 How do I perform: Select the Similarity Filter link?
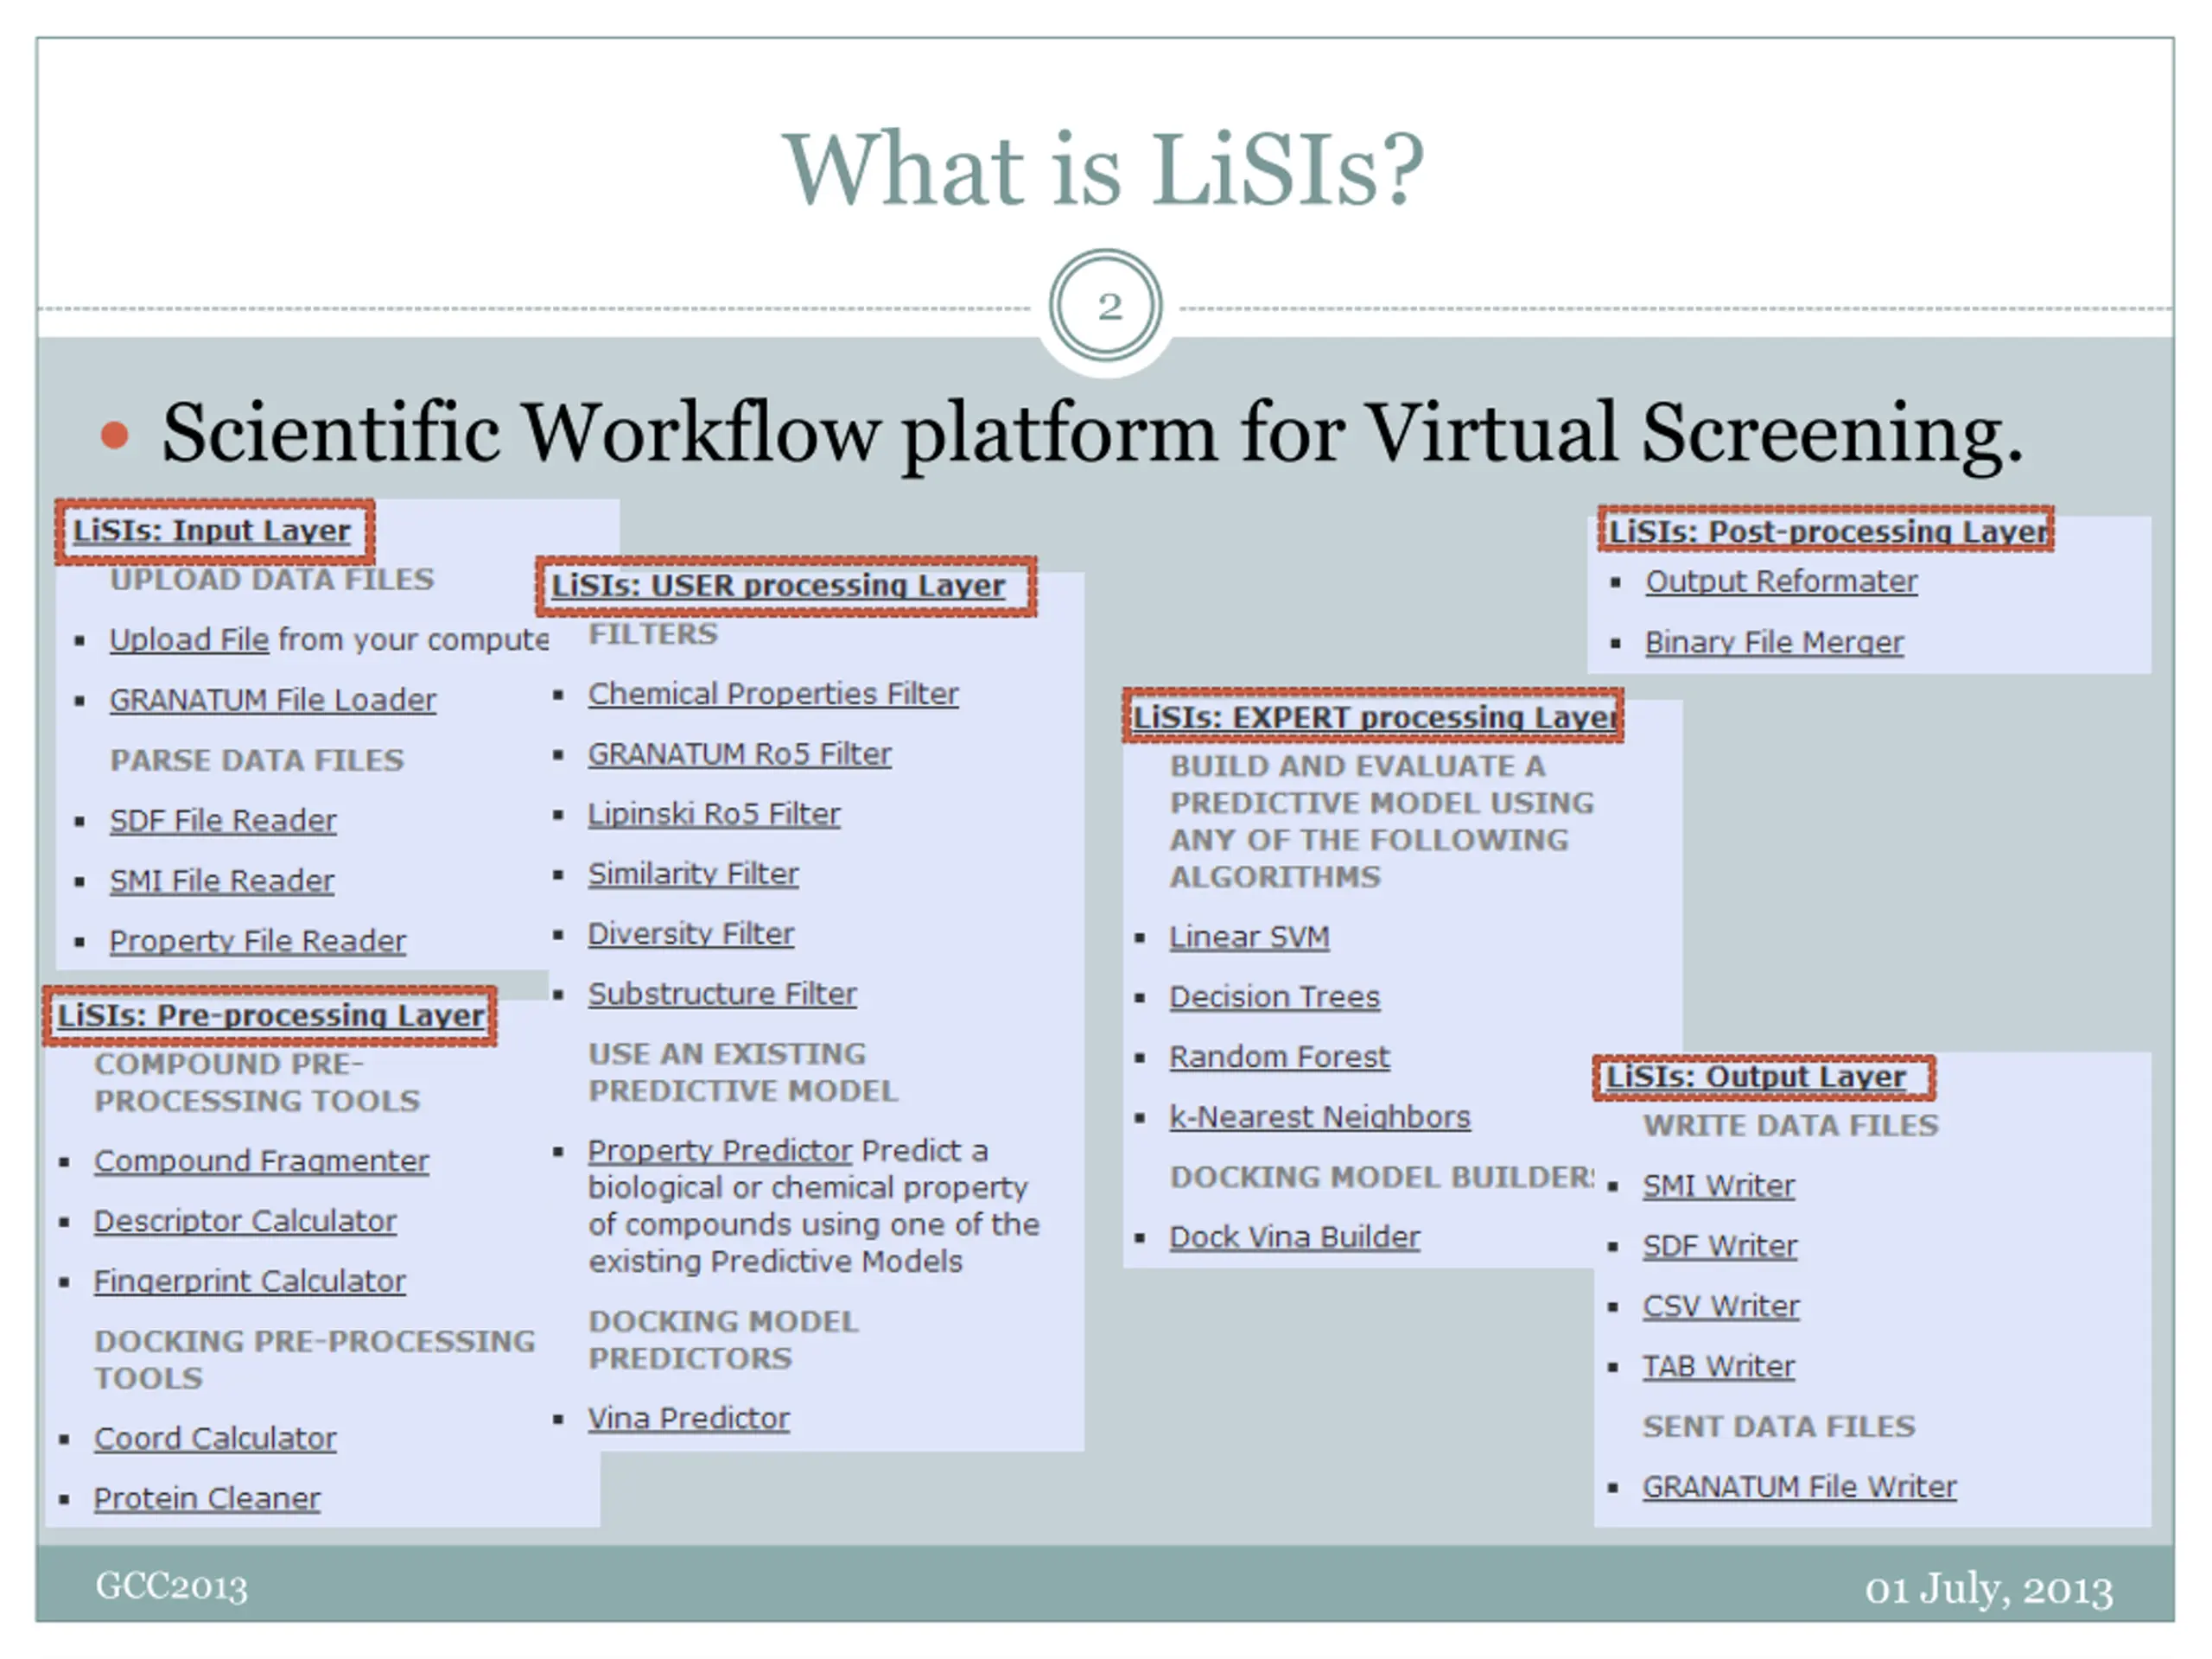click(693, 874)
